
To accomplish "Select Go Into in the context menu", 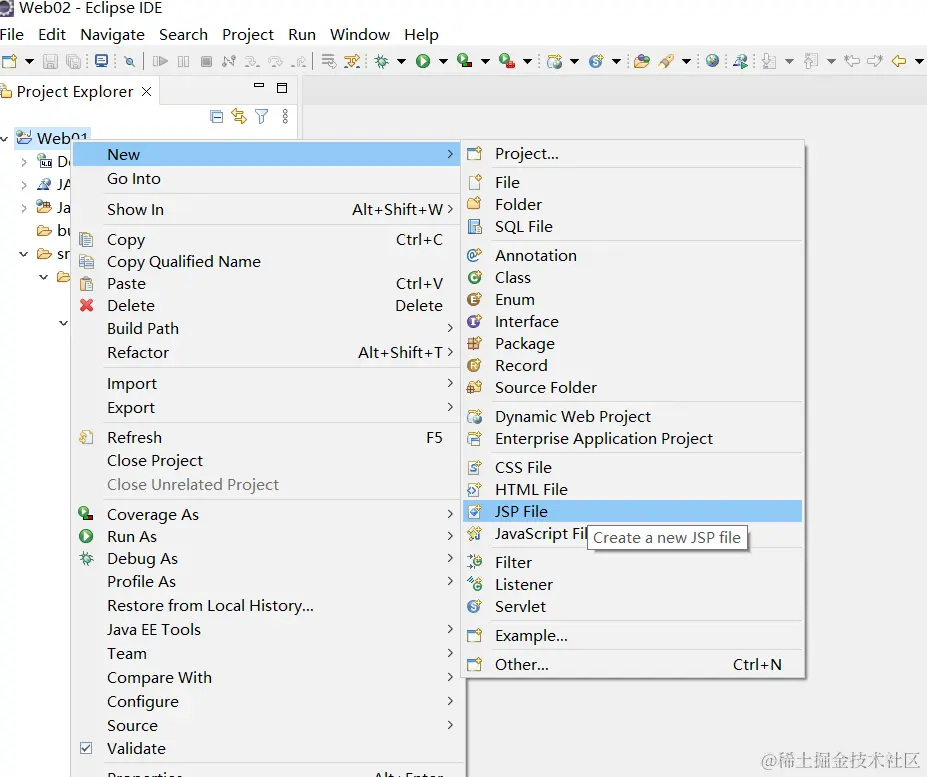I will coord(267,179).
